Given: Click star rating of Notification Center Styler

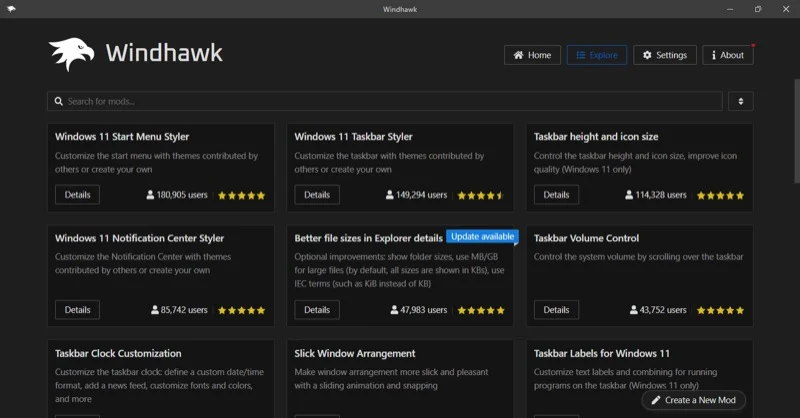Looking at the screenshot, I should click(241, 310).
